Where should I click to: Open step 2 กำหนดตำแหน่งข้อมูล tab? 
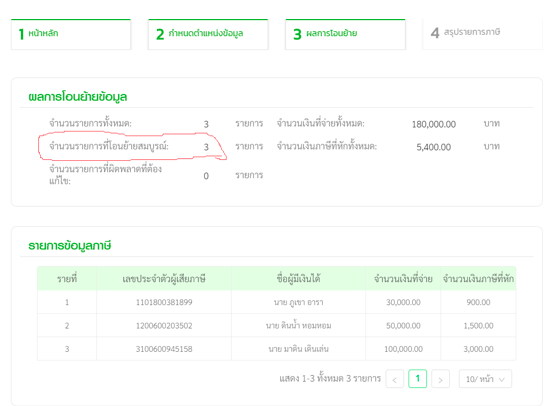[208, 34]
